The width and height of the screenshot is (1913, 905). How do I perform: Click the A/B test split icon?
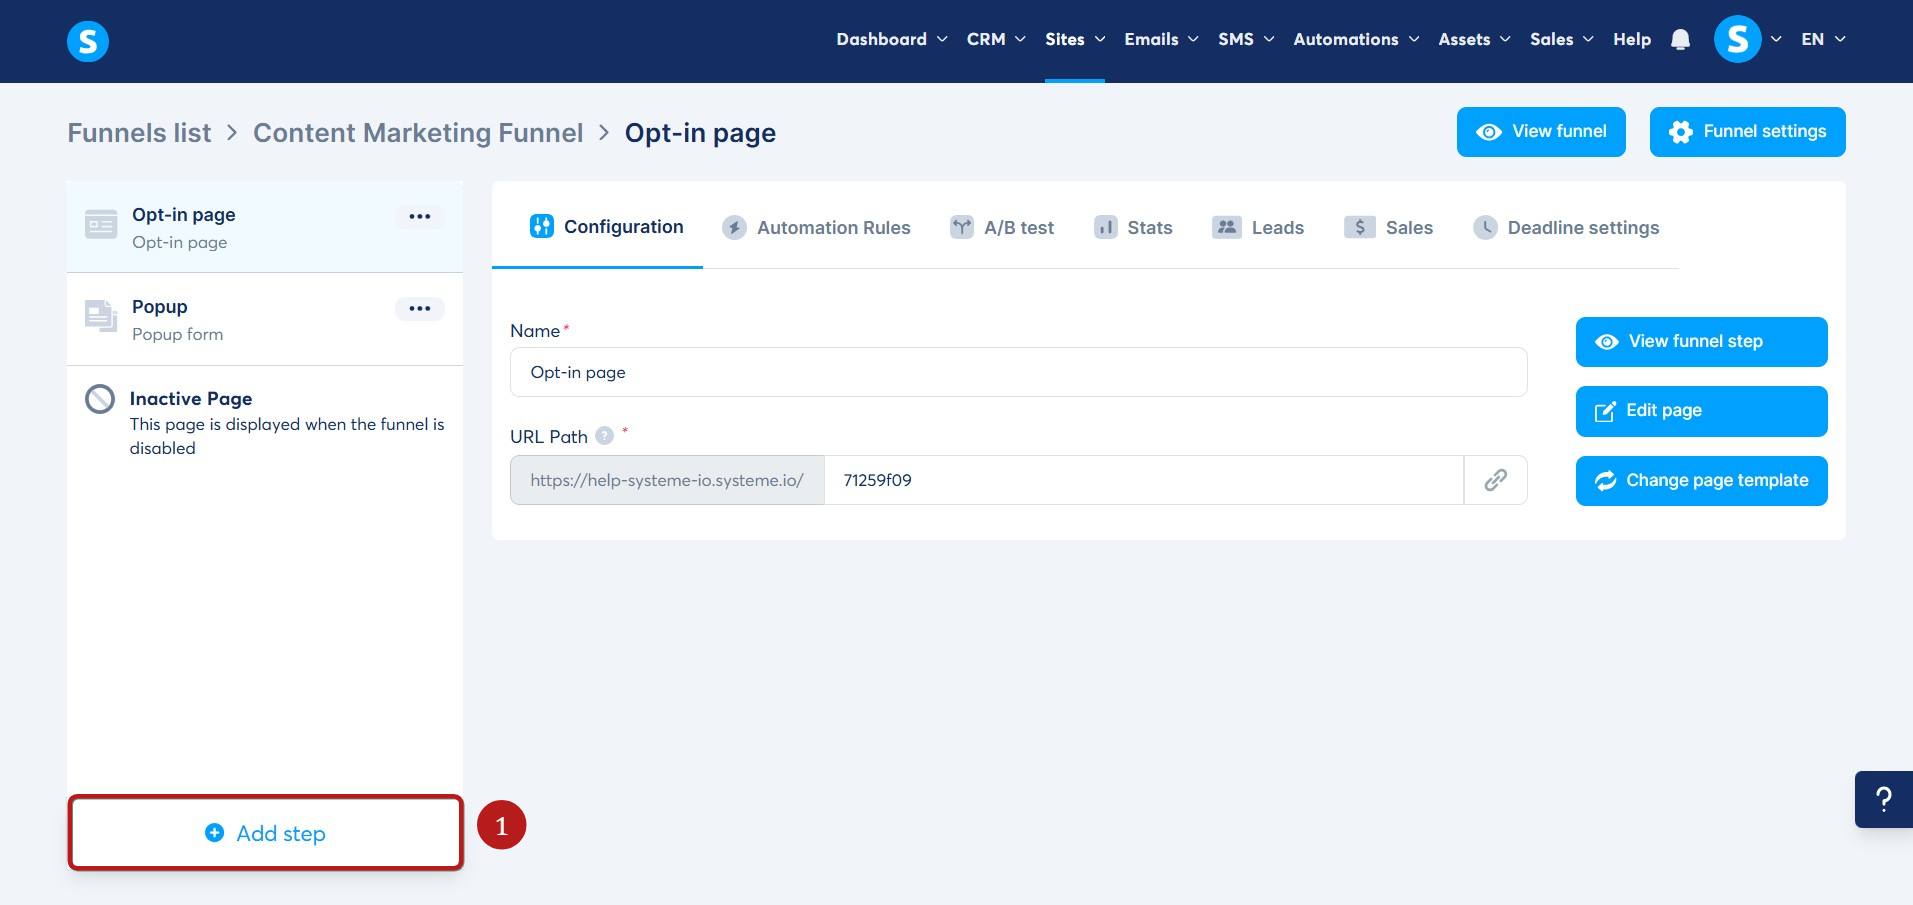(x=962, y=227)
